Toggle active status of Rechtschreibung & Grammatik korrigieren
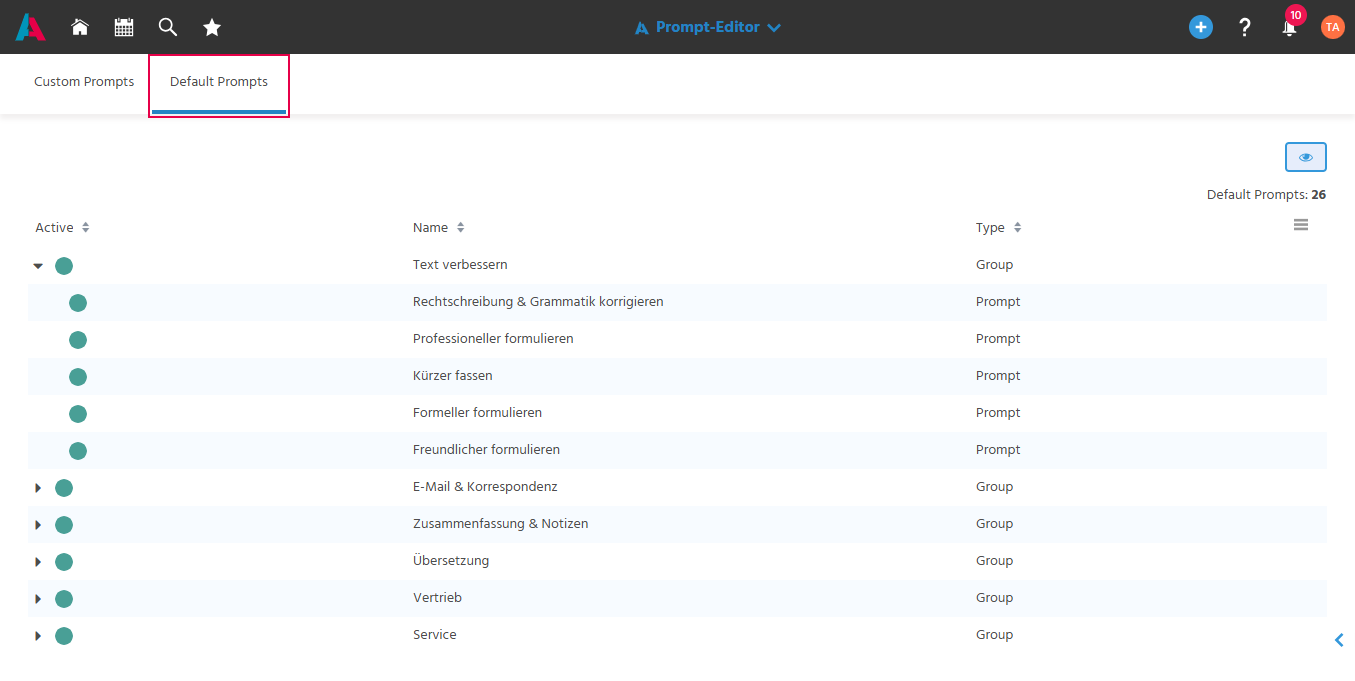Viewport: 1355px width, 681px height. coord(78,303)
